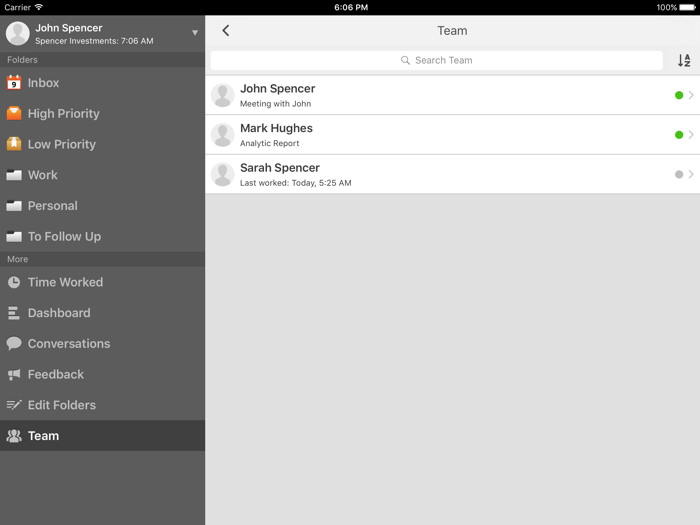The width and height of the screenshot is (700, 525).
Task: Tap John Spencer name in sidebar header
Action: (69, 28)
